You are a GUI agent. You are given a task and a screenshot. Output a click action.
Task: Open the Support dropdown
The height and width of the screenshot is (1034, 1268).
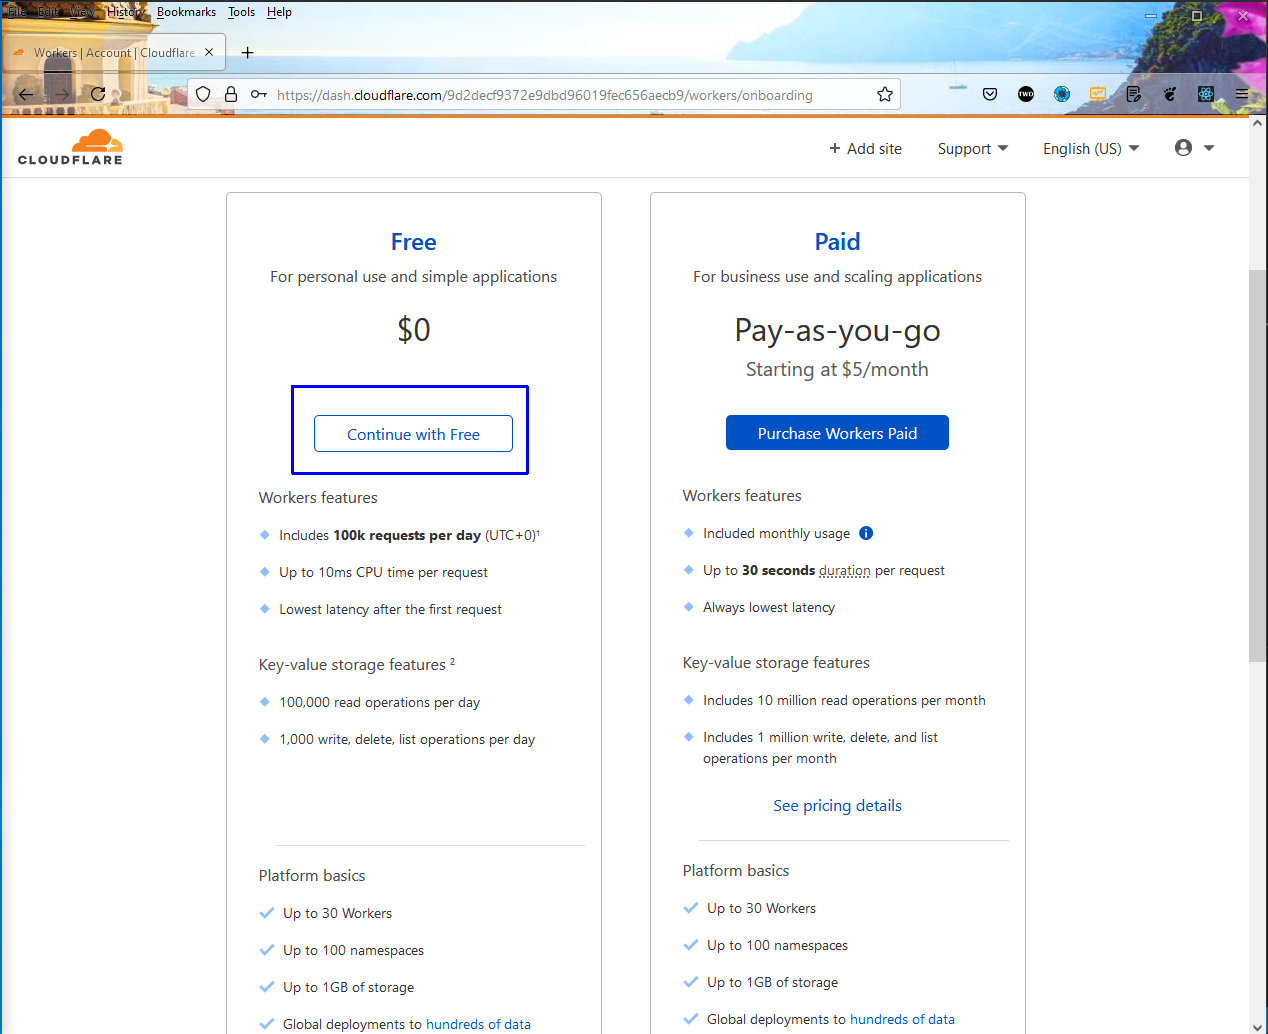(x=973, y=148)
